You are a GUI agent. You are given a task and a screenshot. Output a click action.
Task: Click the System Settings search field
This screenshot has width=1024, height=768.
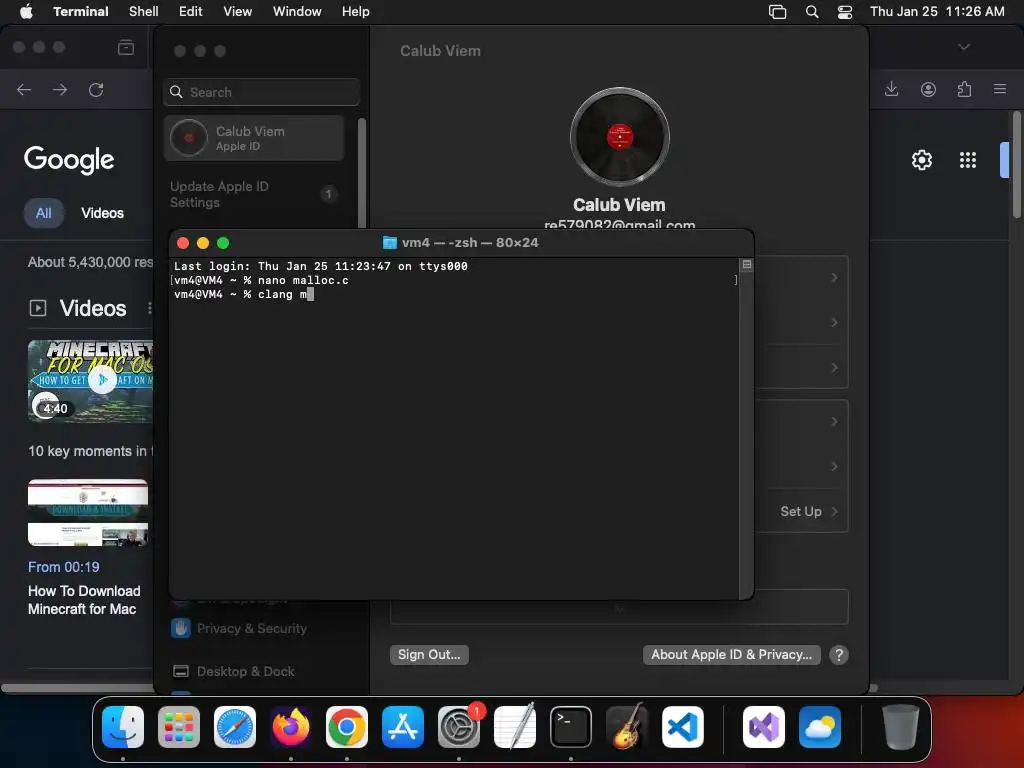tap(261, 92)
